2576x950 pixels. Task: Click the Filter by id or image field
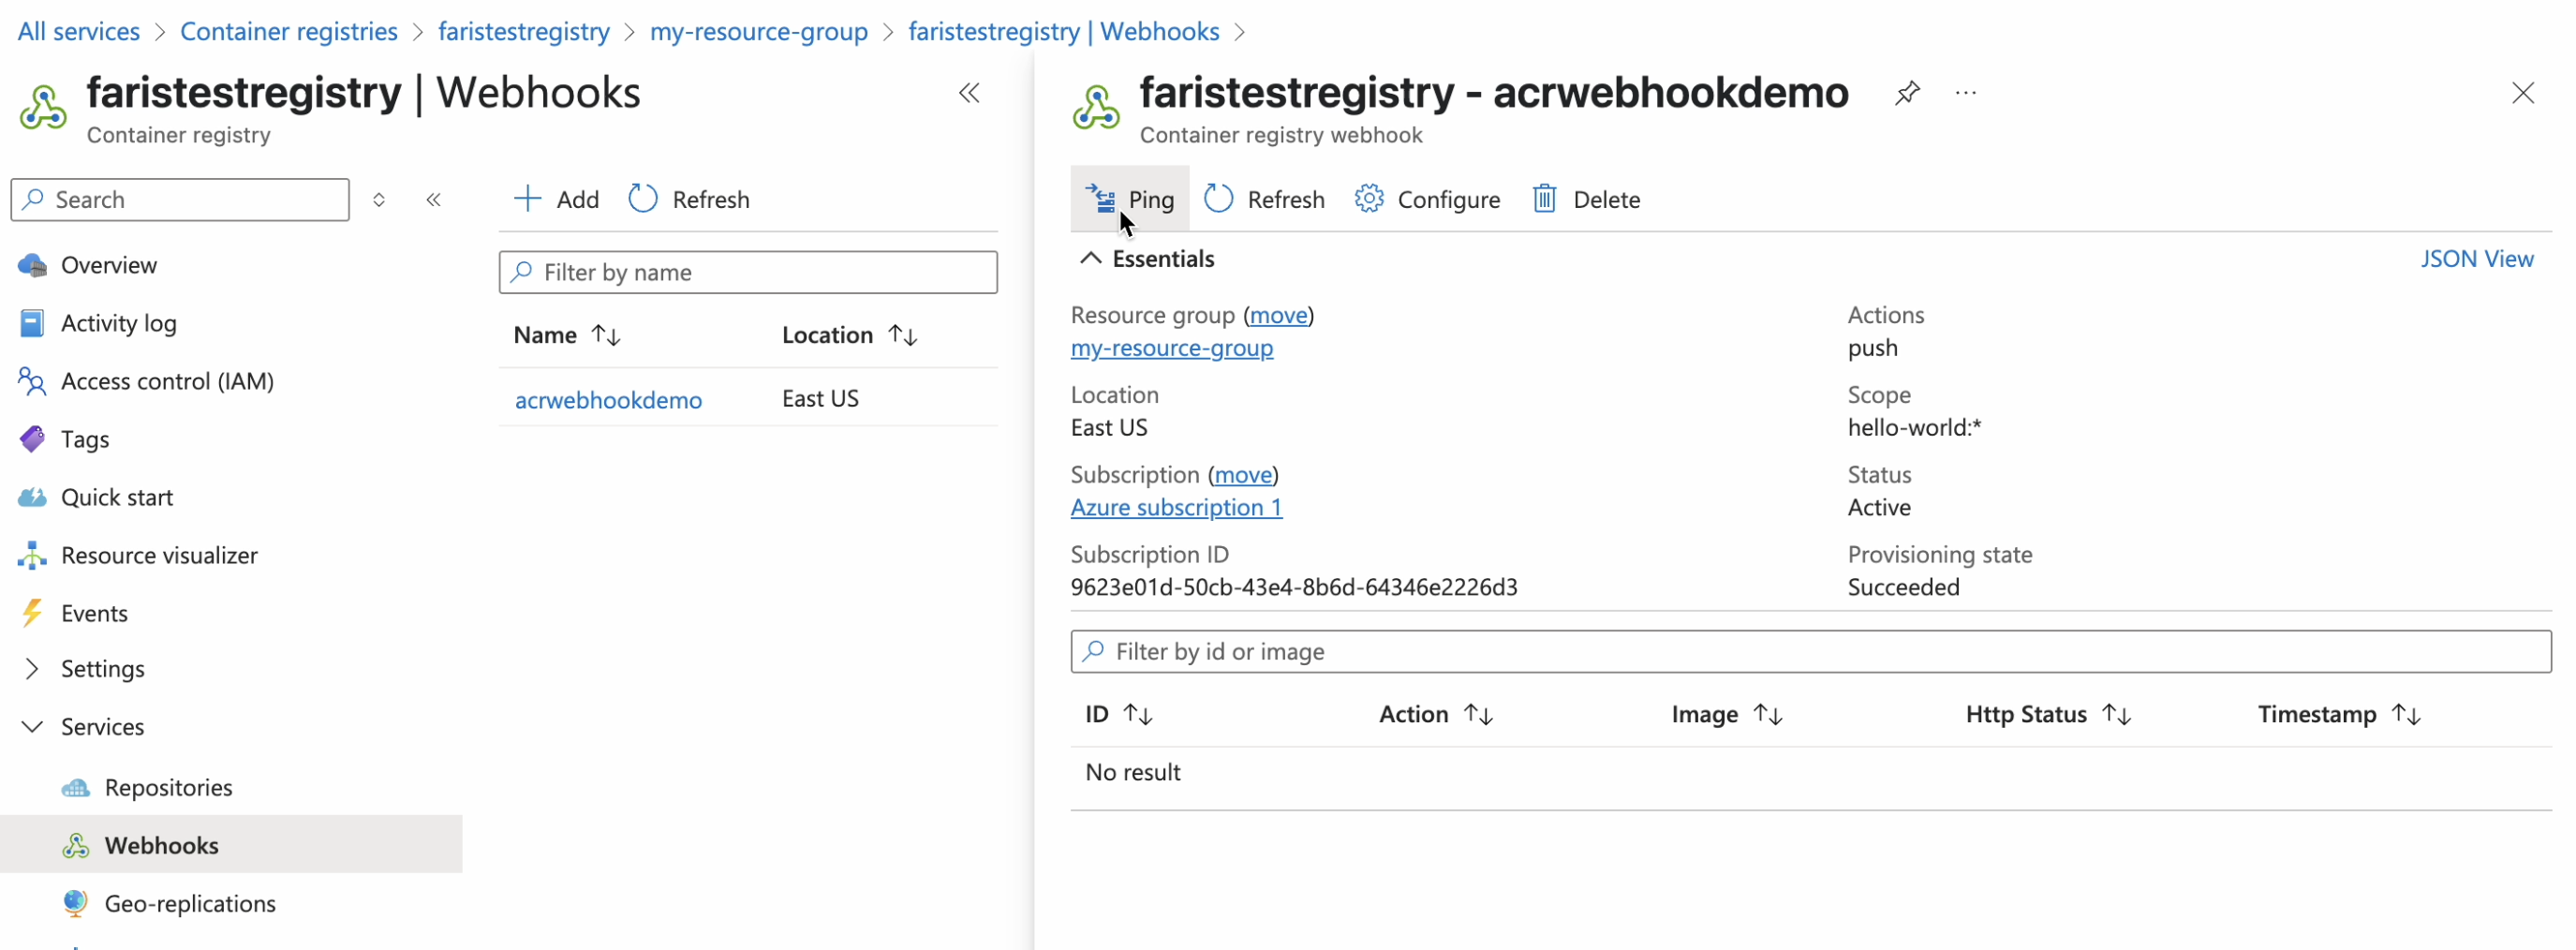tap(1810, 651)
